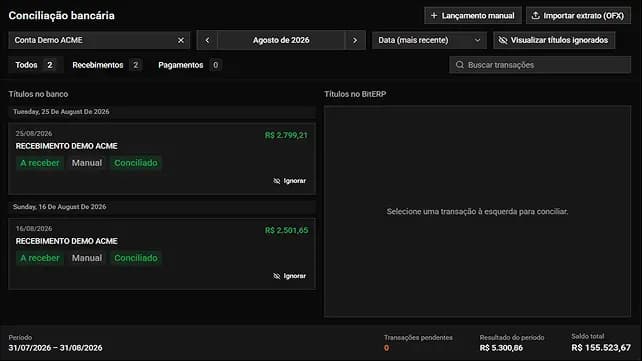This screenshot has height=361, width=642.
Task: Click the crossed-eye icon in Visualizar títulos ignorados
Action: pyautogui.click(x=503, y=40)
